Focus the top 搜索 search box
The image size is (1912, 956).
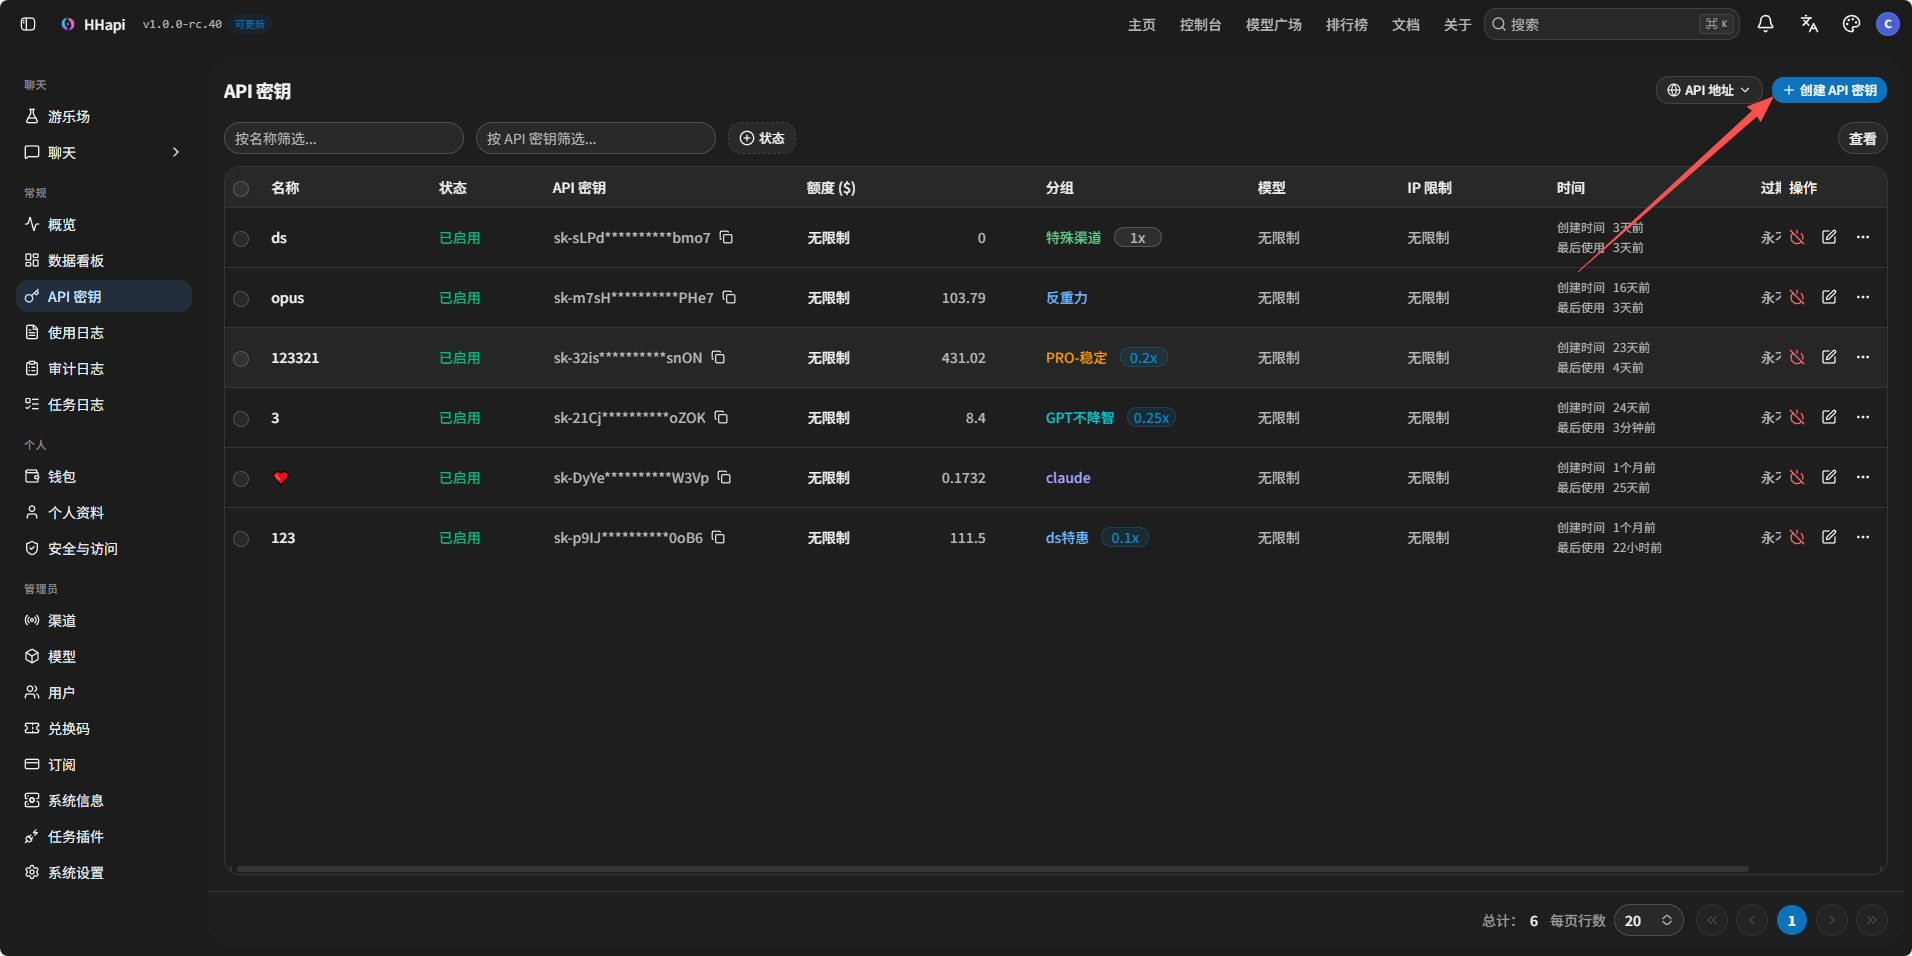pos(1611,24)
